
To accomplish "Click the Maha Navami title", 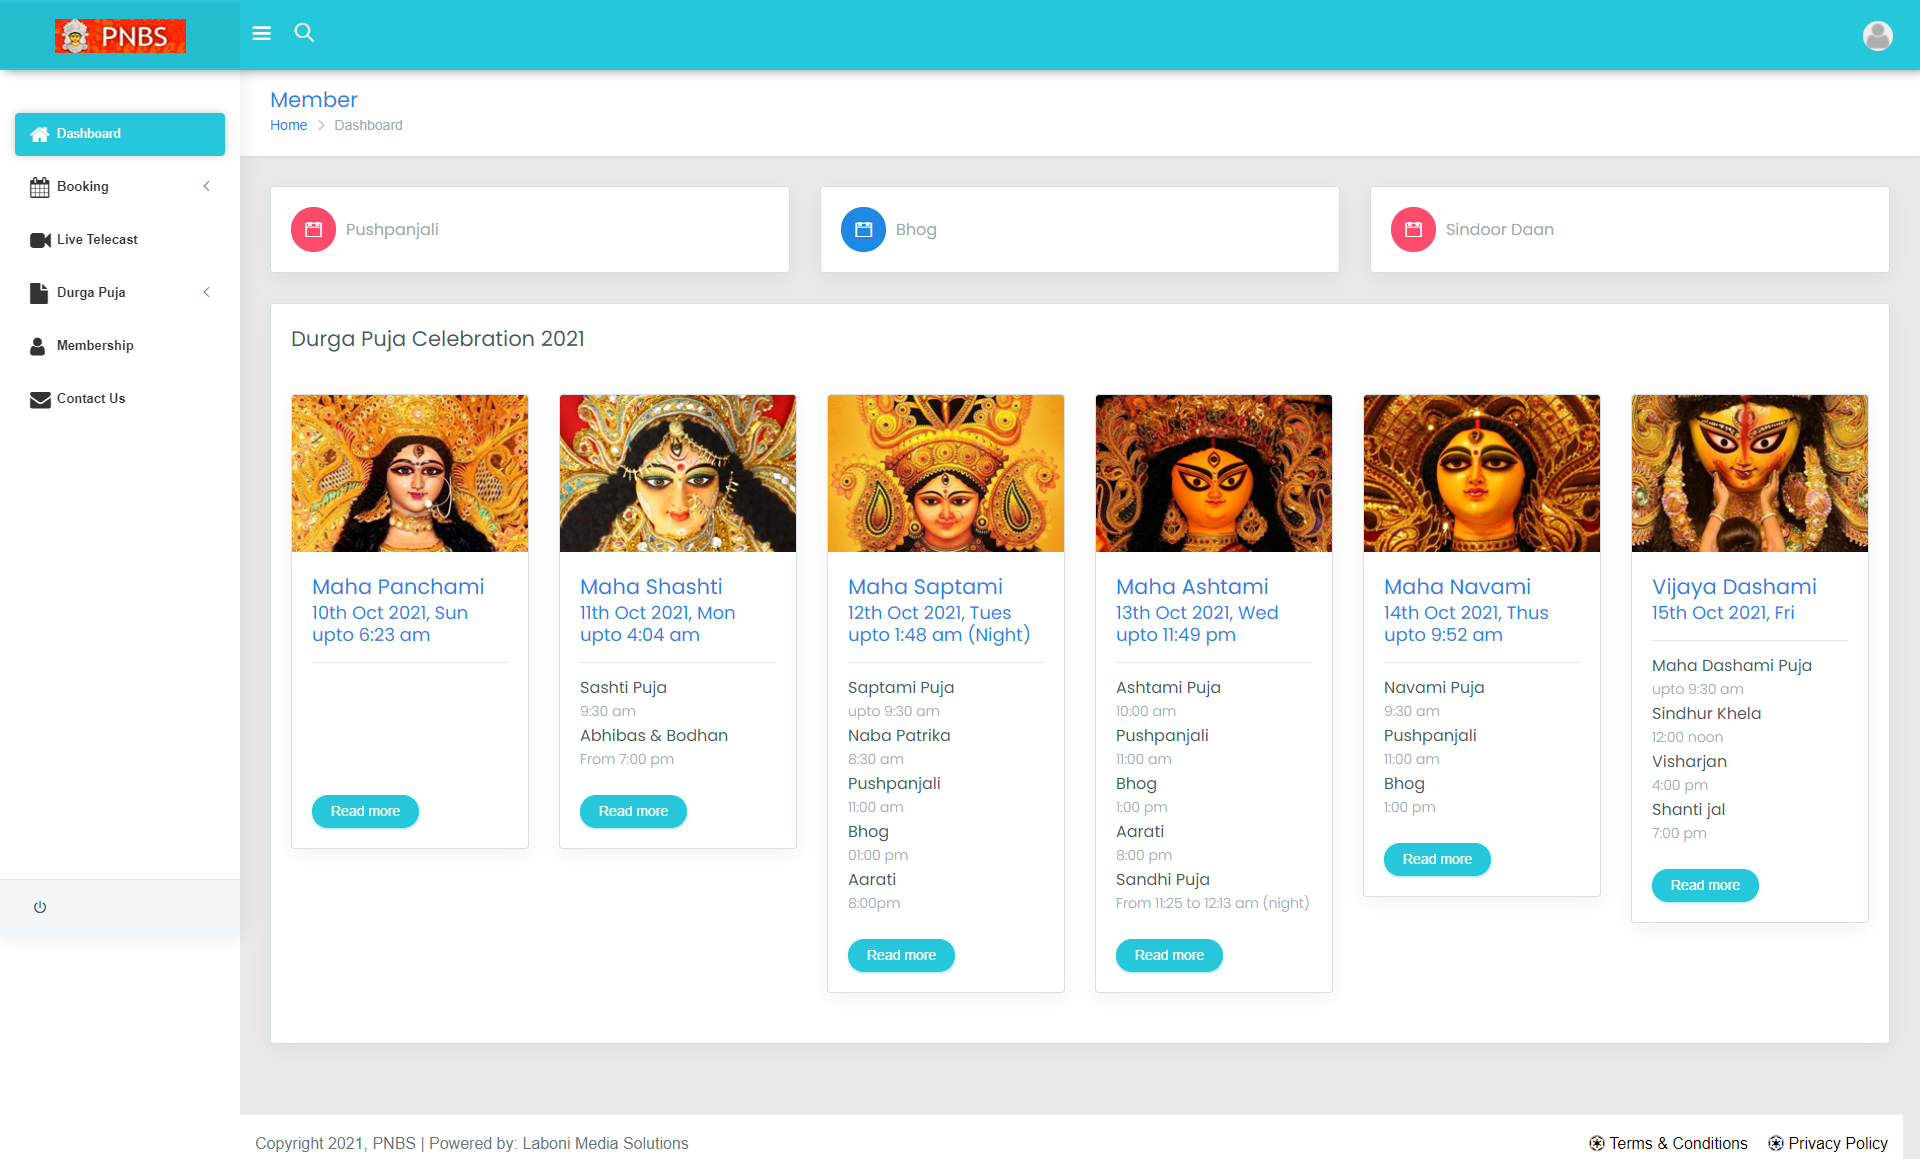I will point(1457,587).
